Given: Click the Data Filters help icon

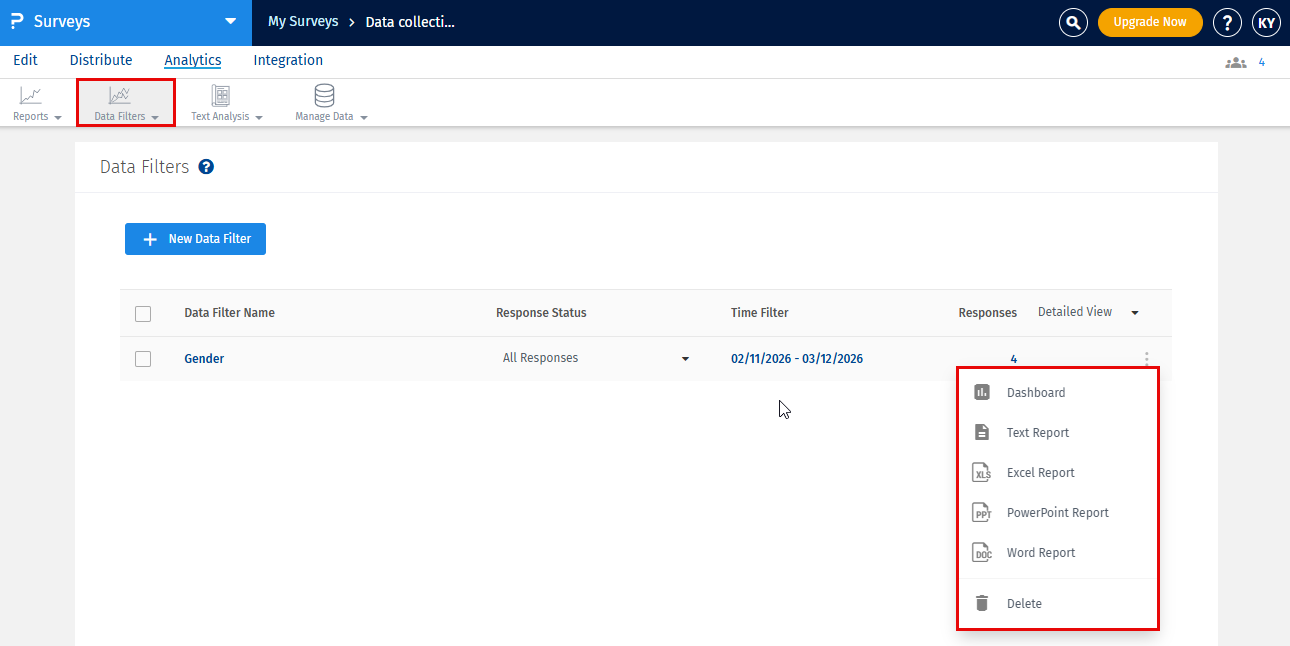Looking at the screenshot, I should click(x=206, y=167).
